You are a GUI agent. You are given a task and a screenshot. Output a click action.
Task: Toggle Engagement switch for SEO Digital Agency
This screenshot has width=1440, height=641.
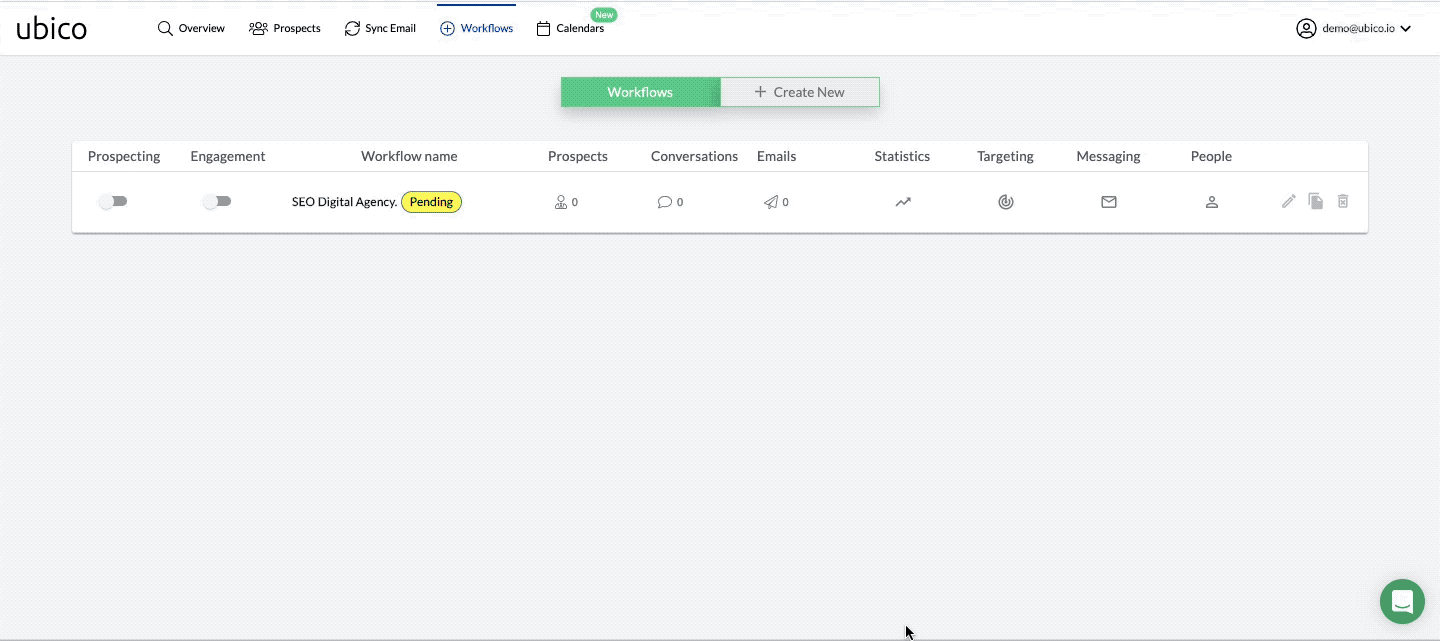217,201
